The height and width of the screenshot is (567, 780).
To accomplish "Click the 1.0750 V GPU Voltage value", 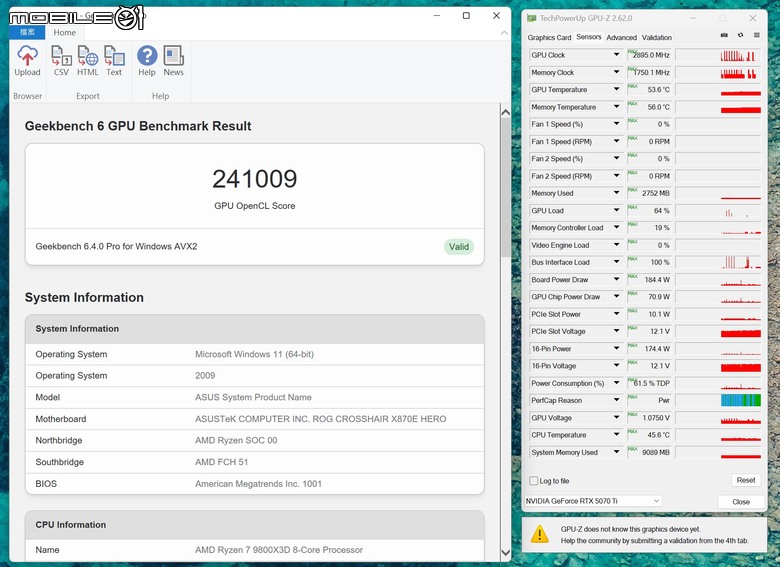I will (x=656, y=418).
